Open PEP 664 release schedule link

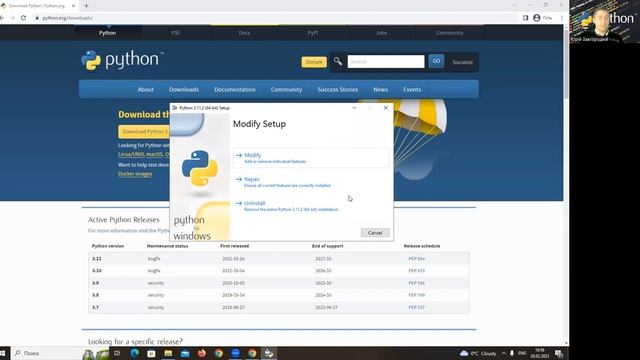point(416,259)
